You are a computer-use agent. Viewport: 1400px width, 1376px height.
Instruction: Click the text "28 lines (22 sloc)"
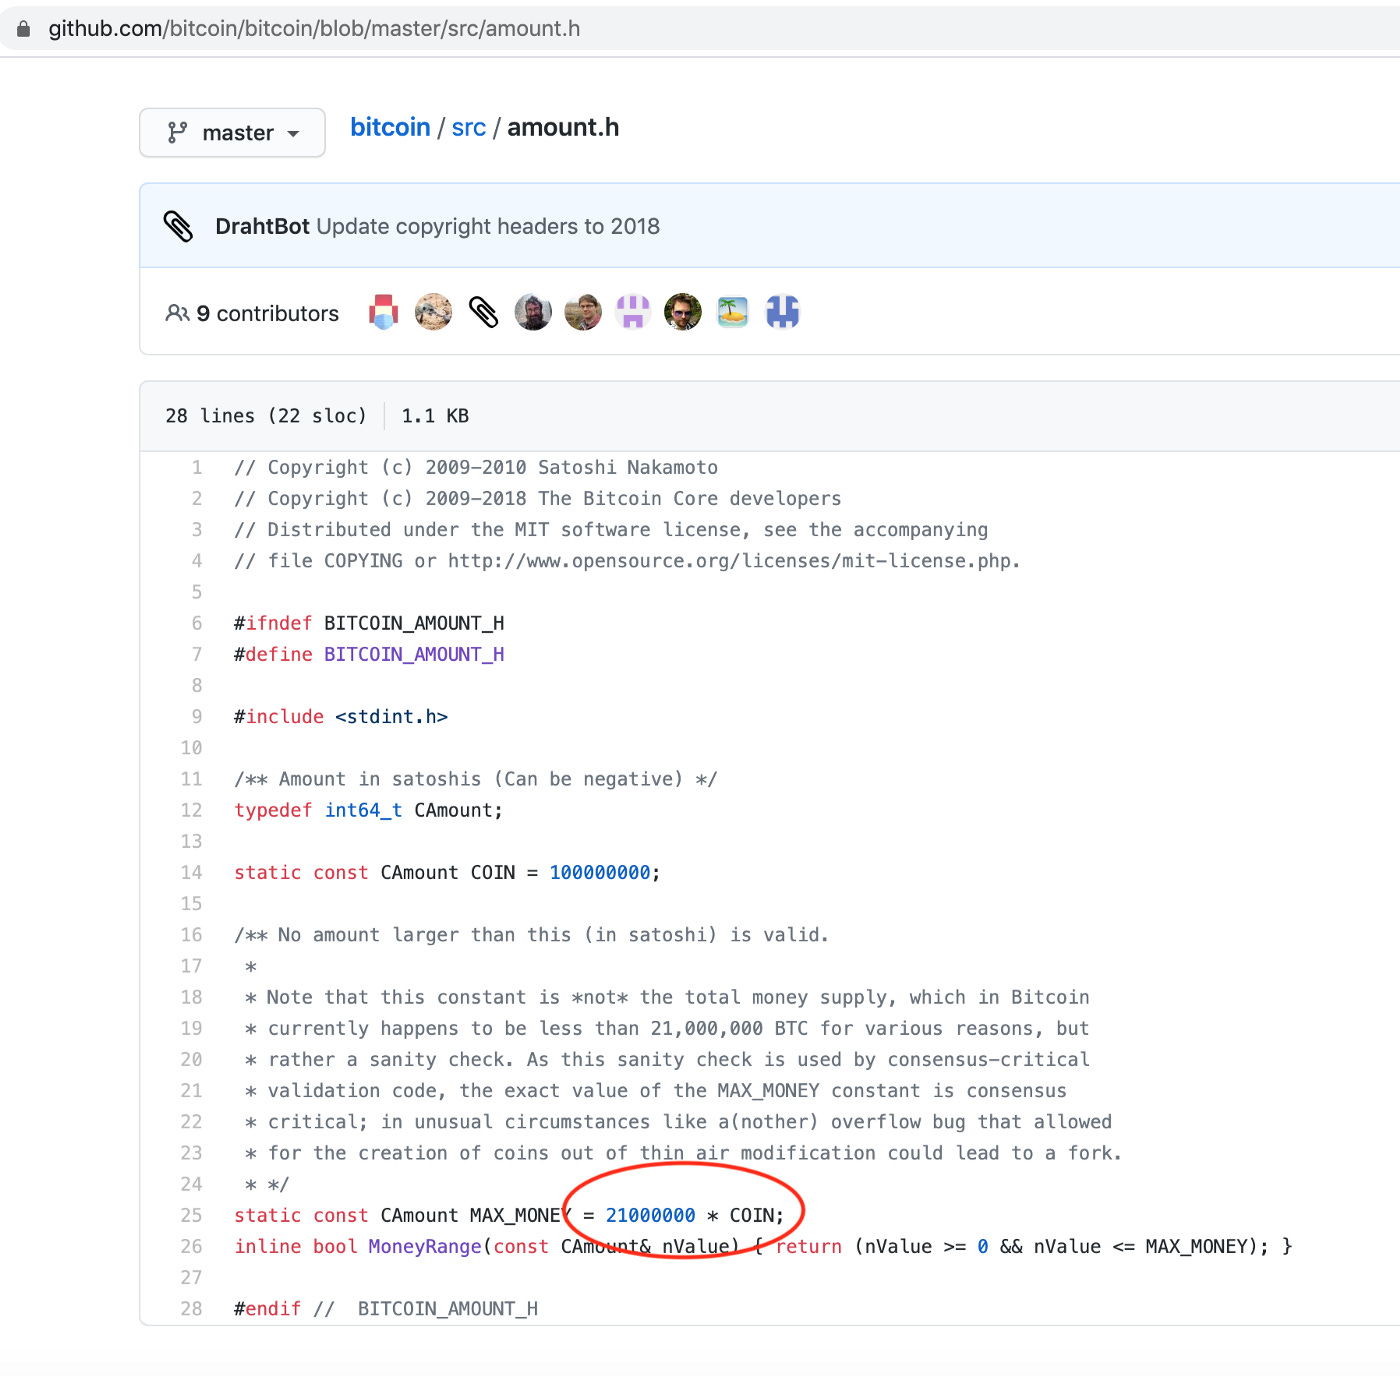point(266,416)
